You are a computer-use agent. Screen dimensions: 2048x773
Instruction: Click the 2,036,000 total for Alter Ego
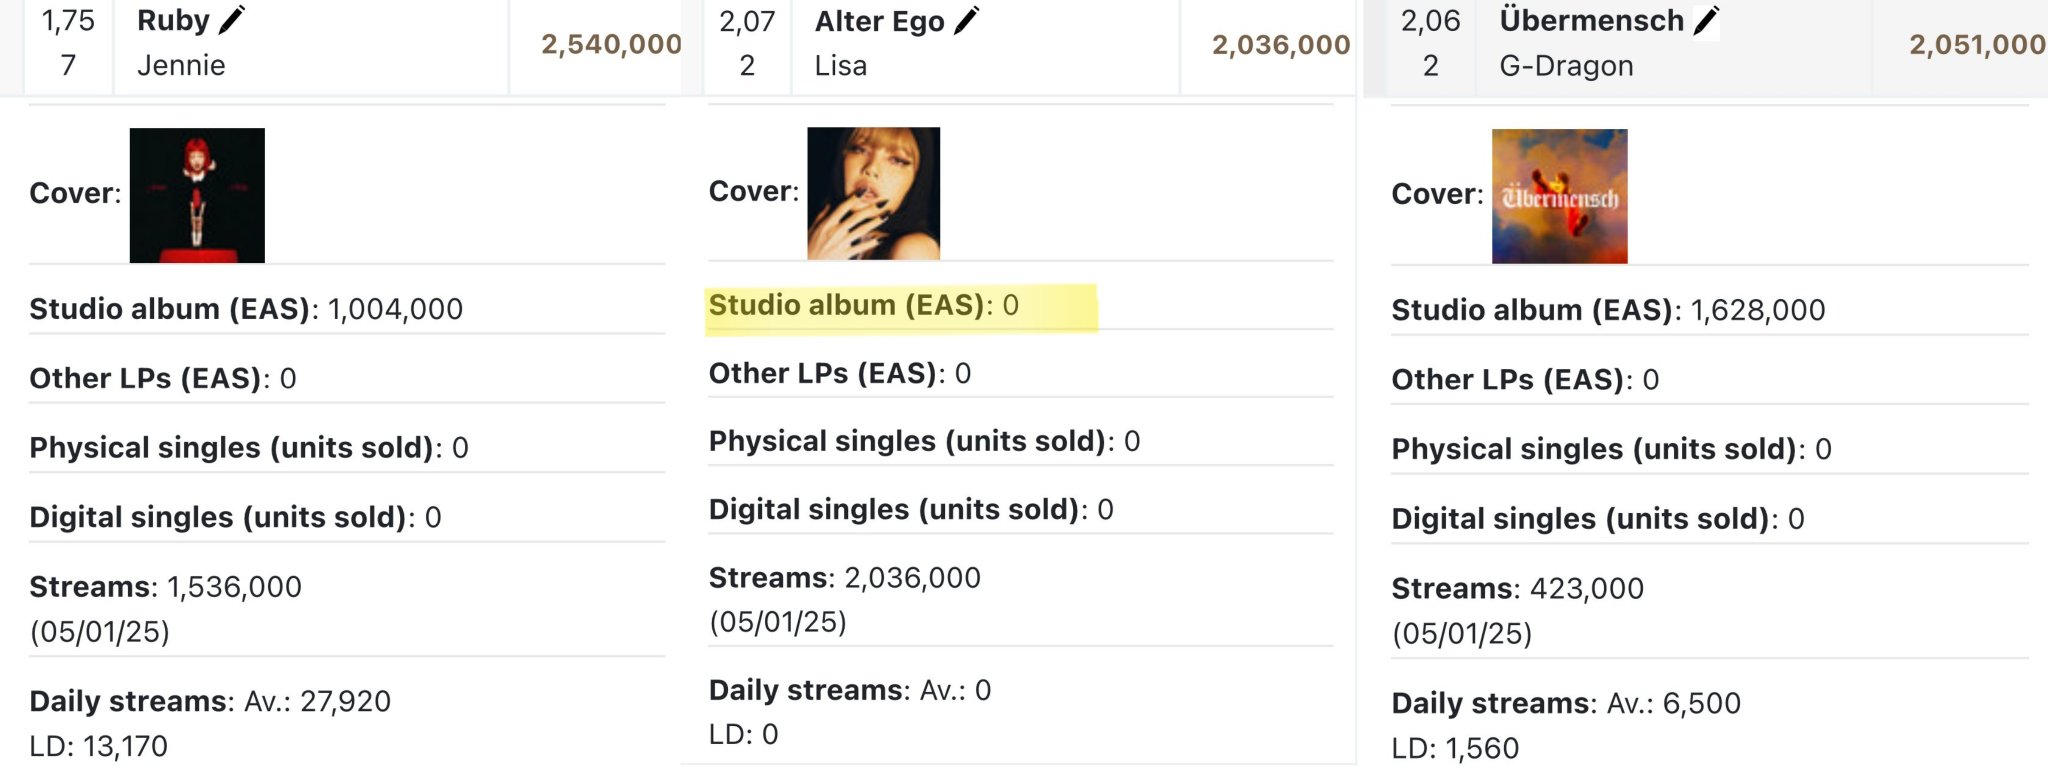coord(1281,44)
